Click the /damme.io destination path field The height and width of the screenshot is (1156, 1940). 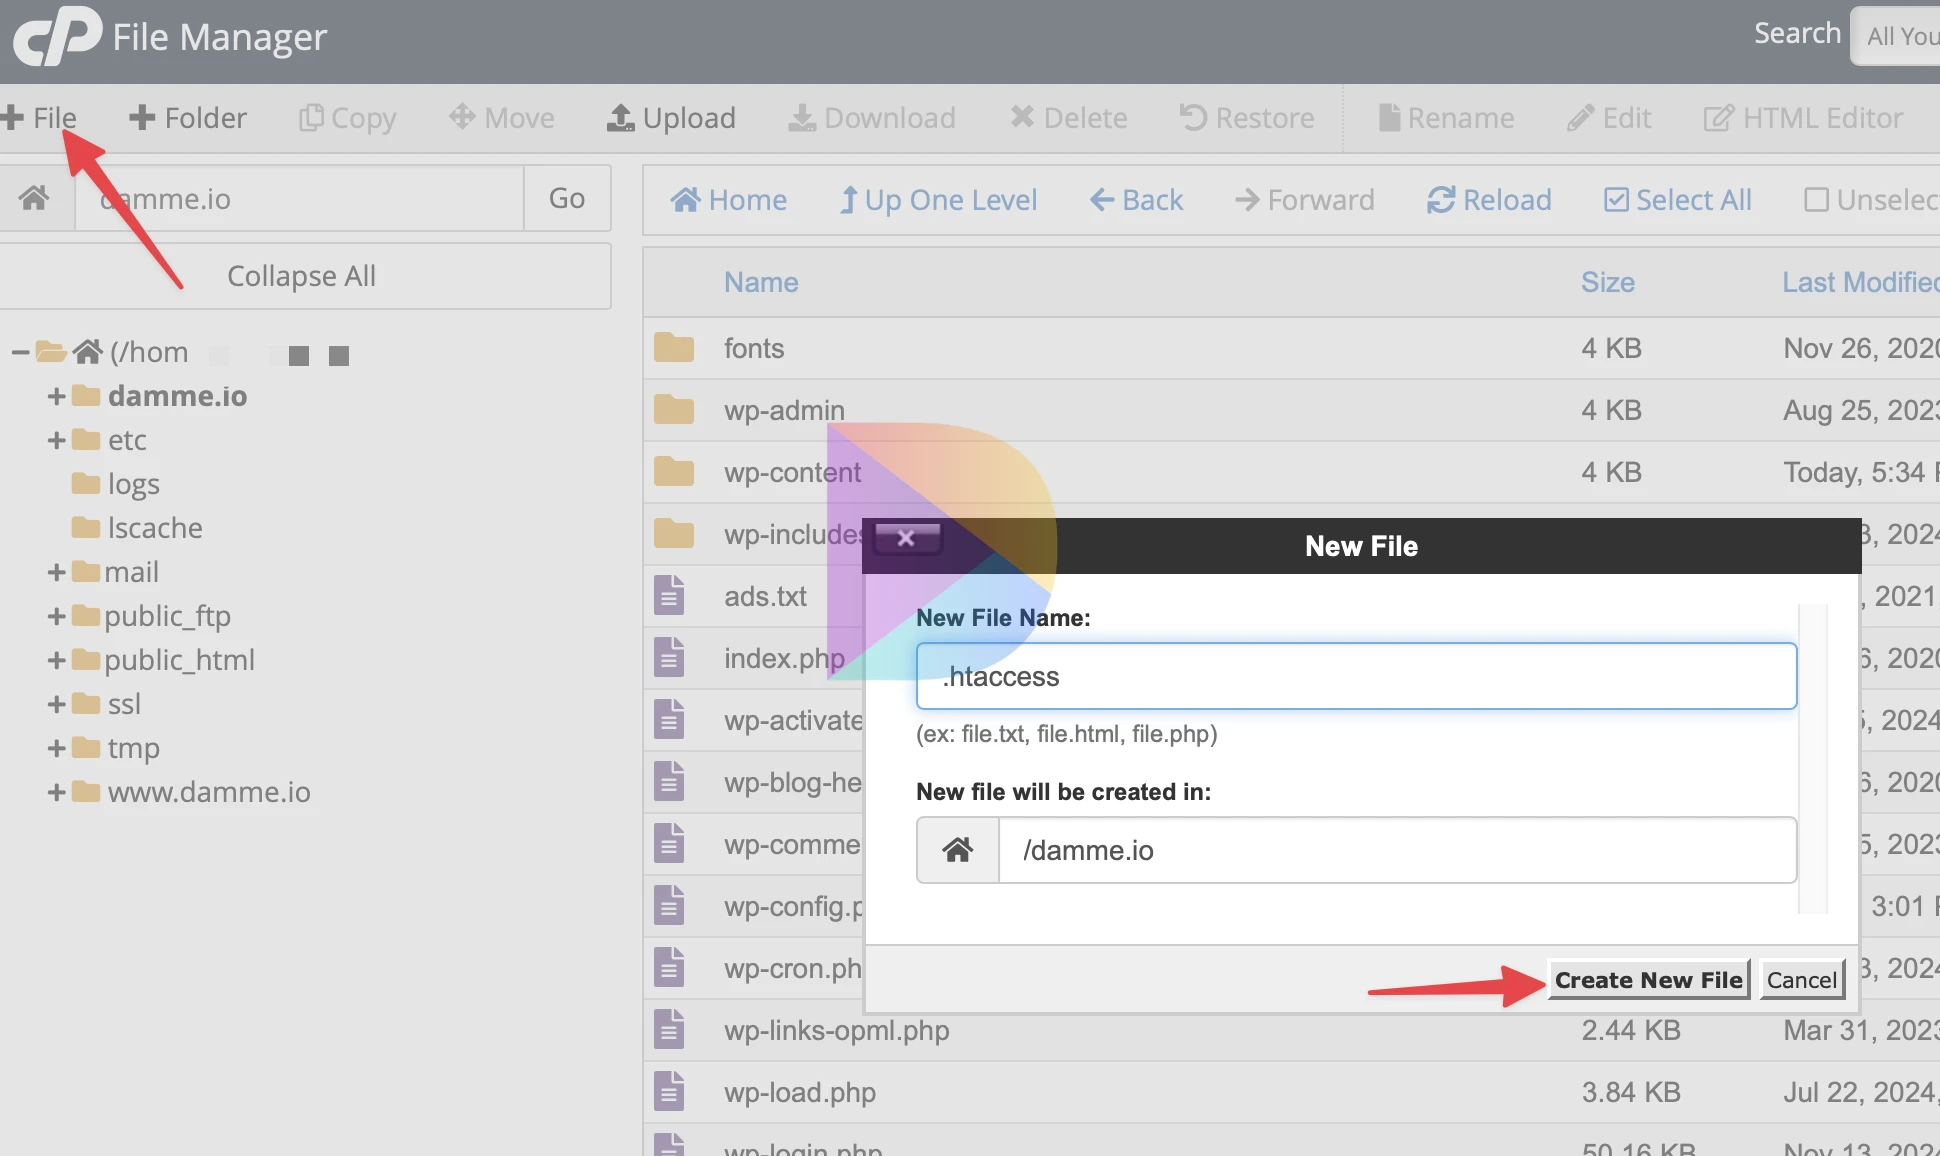point(1397,850)
